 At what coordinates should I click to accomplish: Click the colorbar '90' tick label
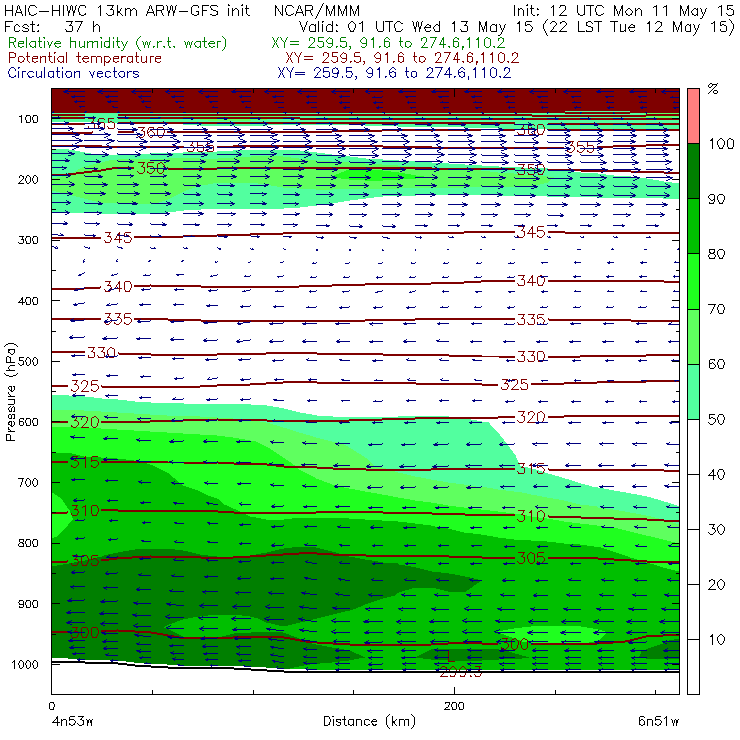coord(716,199)
